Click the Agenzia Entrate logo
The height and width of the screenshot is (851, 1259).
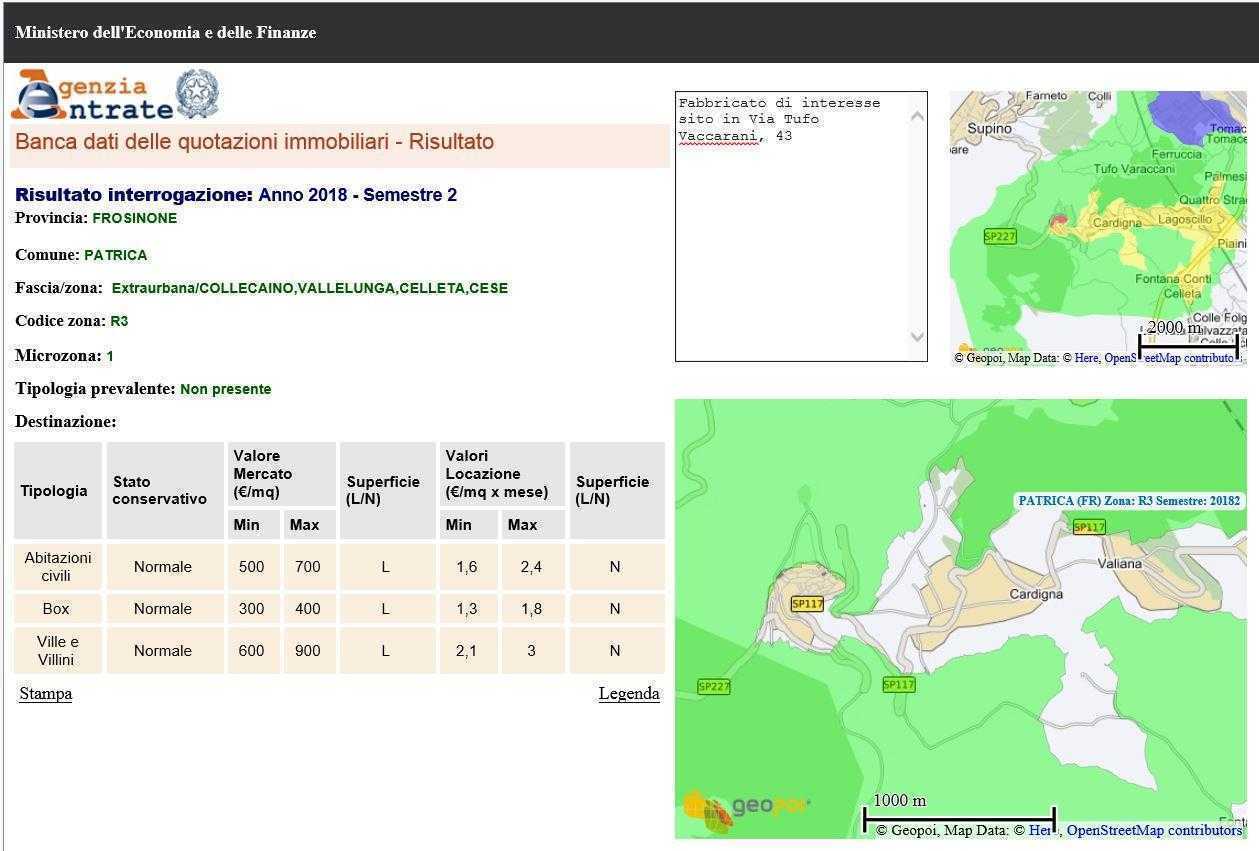(x=92, y=96)
